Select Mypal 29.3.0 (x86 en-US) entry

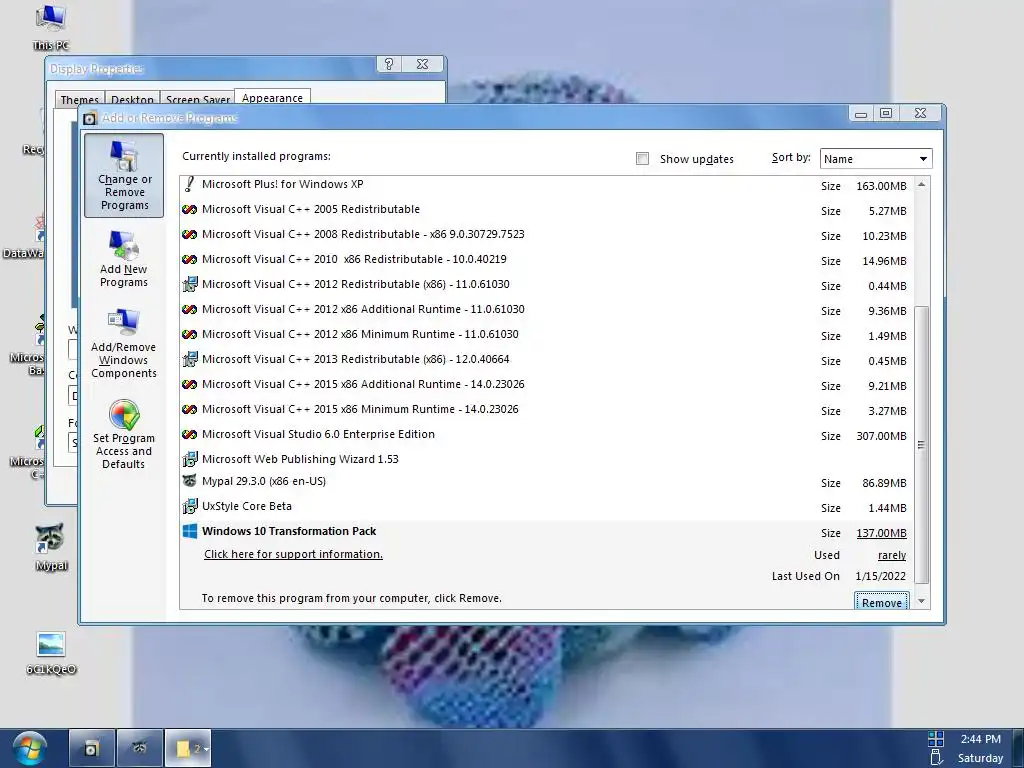pyautogui.click(x=547, y=481)
